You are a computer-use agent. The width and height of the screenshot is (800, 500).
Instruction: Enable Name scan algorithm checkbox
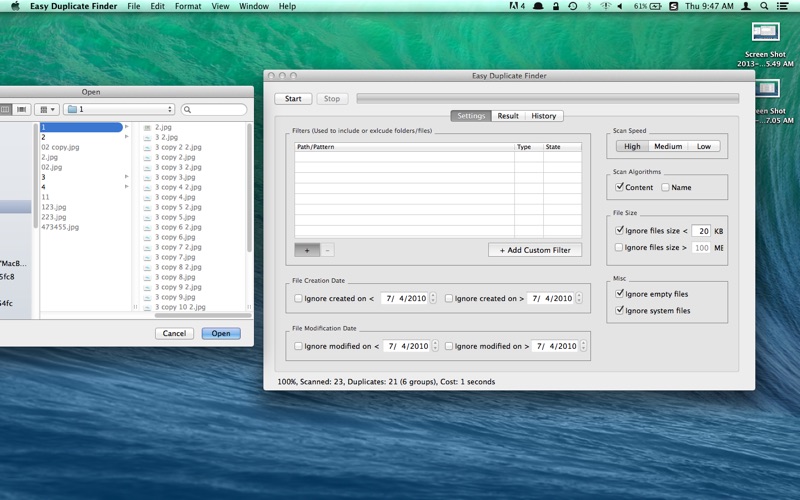665,187
